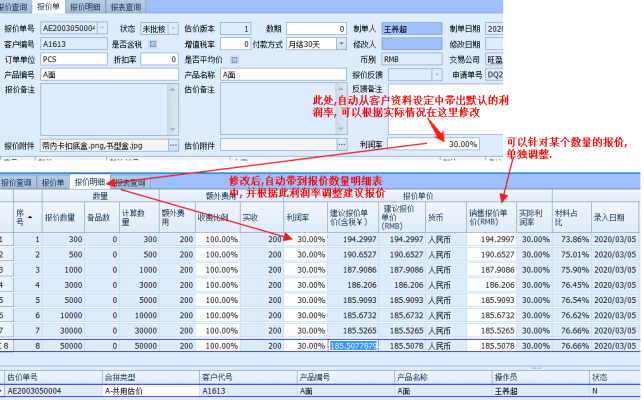Expand 状态 dropdown arrow

click(173, 28)
